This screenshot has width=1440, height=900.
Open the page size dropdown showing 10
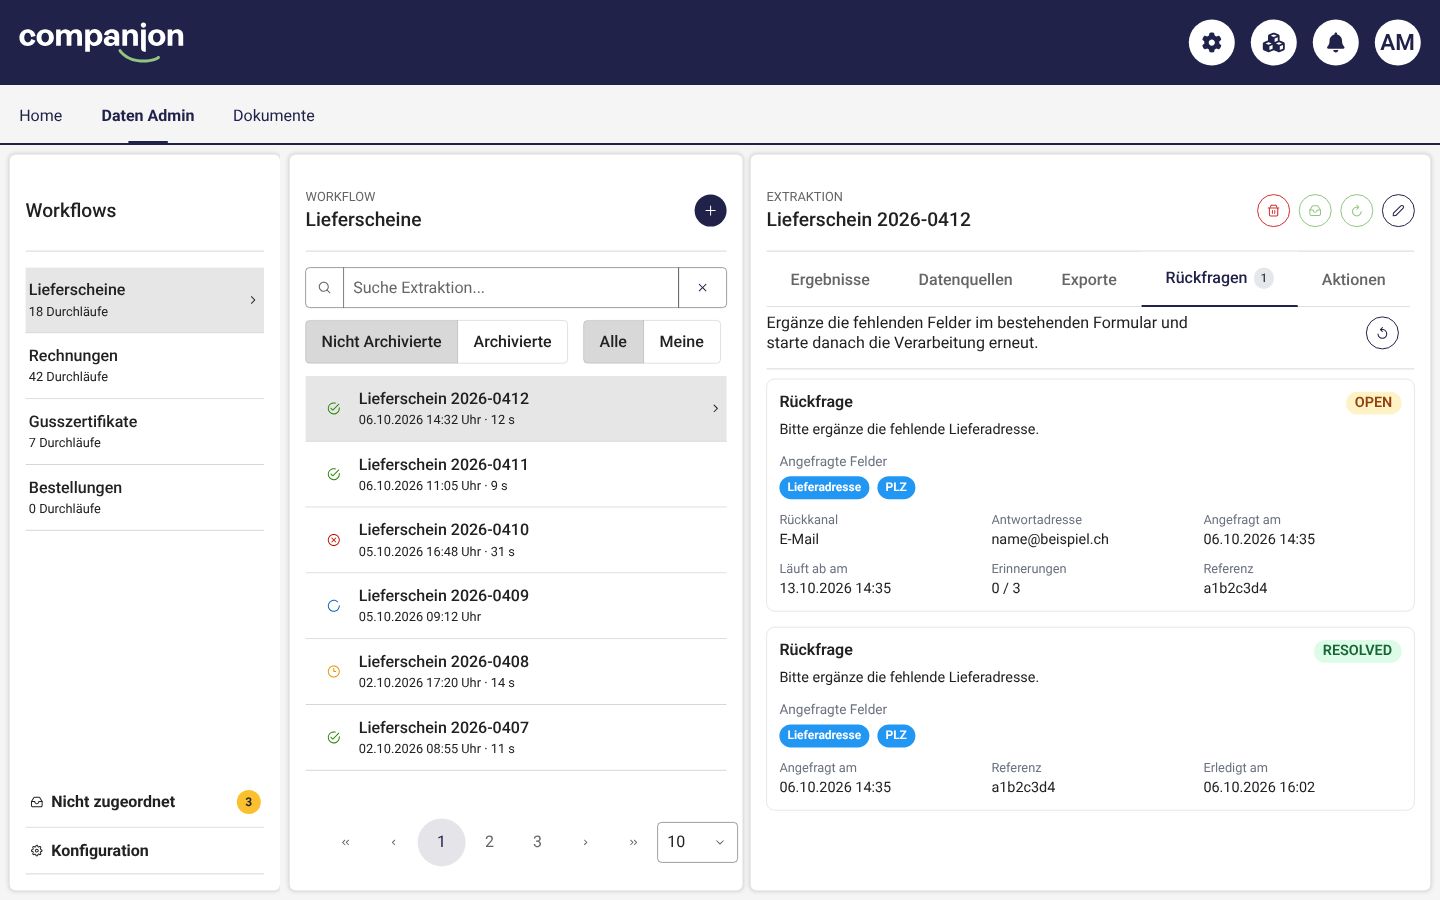(x=697, y=842)
